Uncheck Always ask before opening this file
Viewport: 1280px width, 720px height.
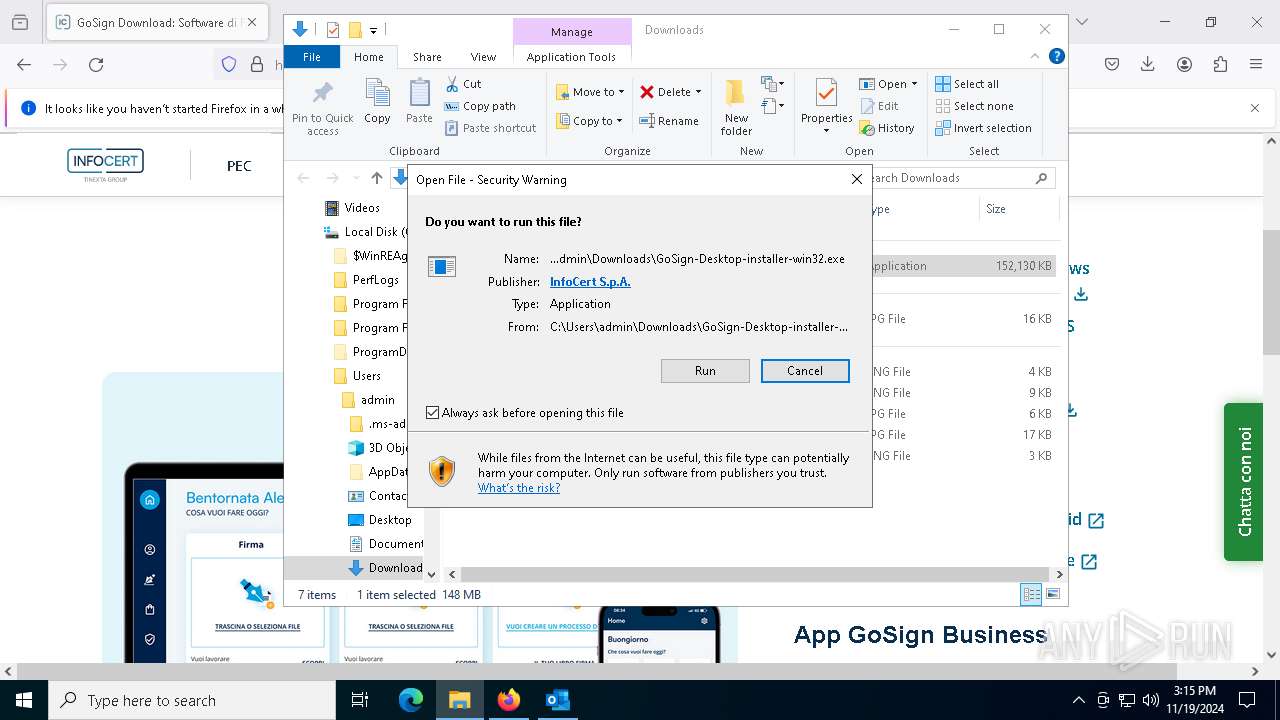click(x=433, y=413)
